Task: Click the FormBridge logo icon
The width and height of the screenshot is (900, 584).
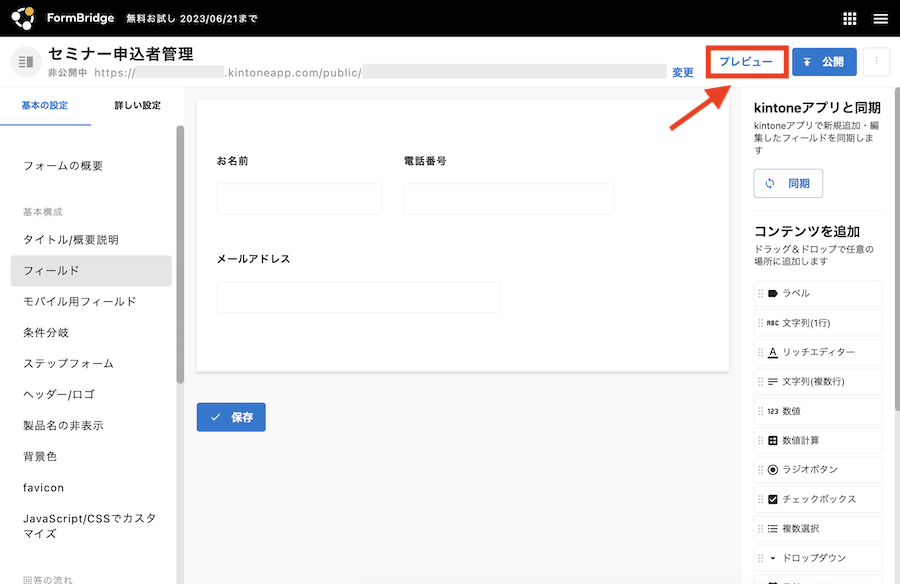Action: tap(23, 18)
